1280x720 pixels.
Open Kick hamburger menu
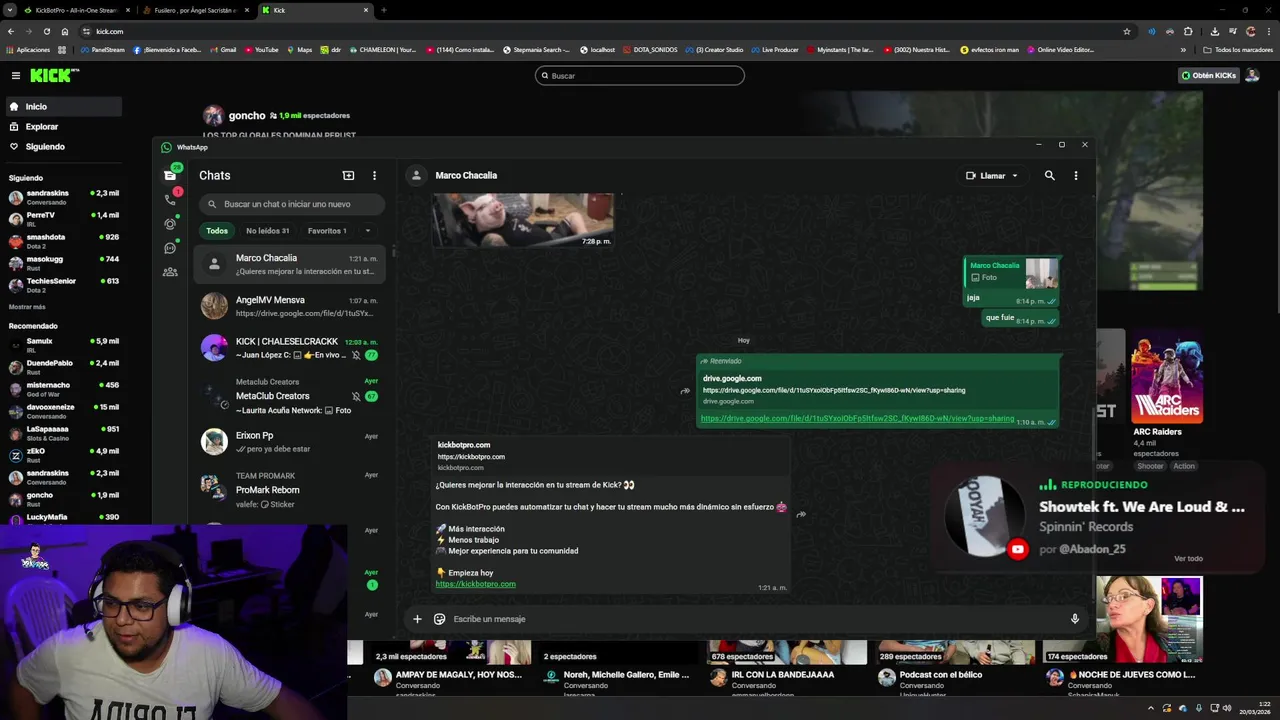click(15, 75)
